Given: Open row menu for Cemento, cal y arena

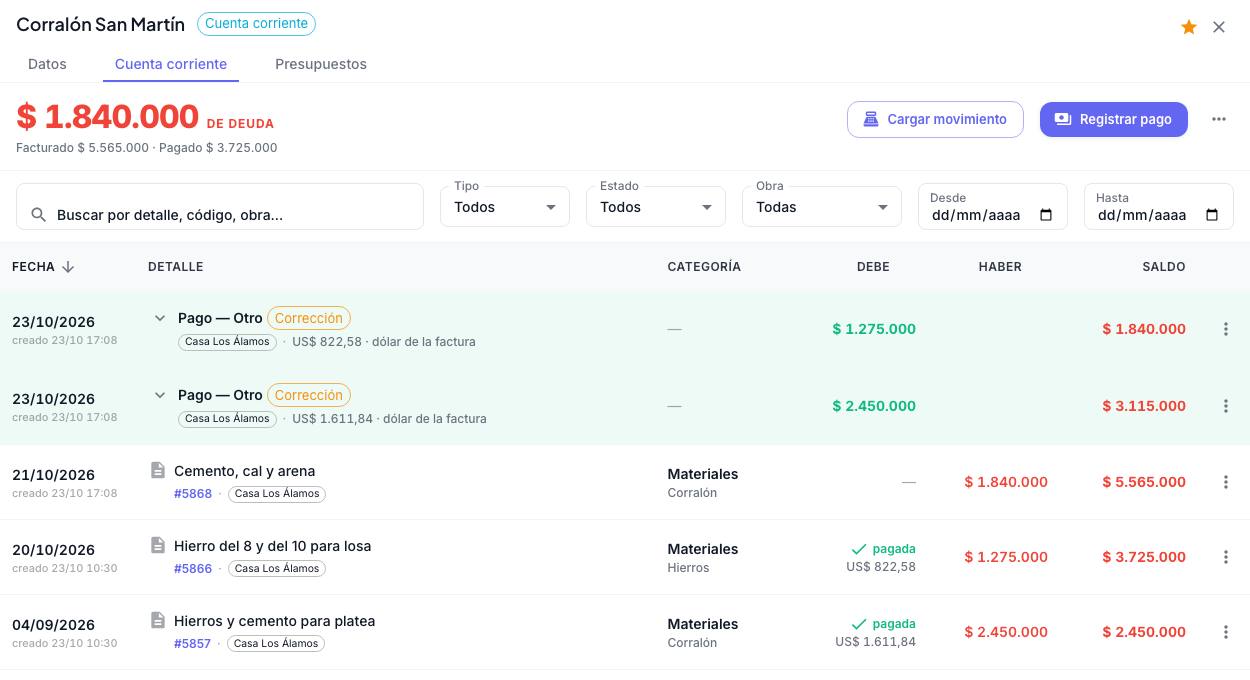Looking at the screenshot, I should [x=1226, y=482].
